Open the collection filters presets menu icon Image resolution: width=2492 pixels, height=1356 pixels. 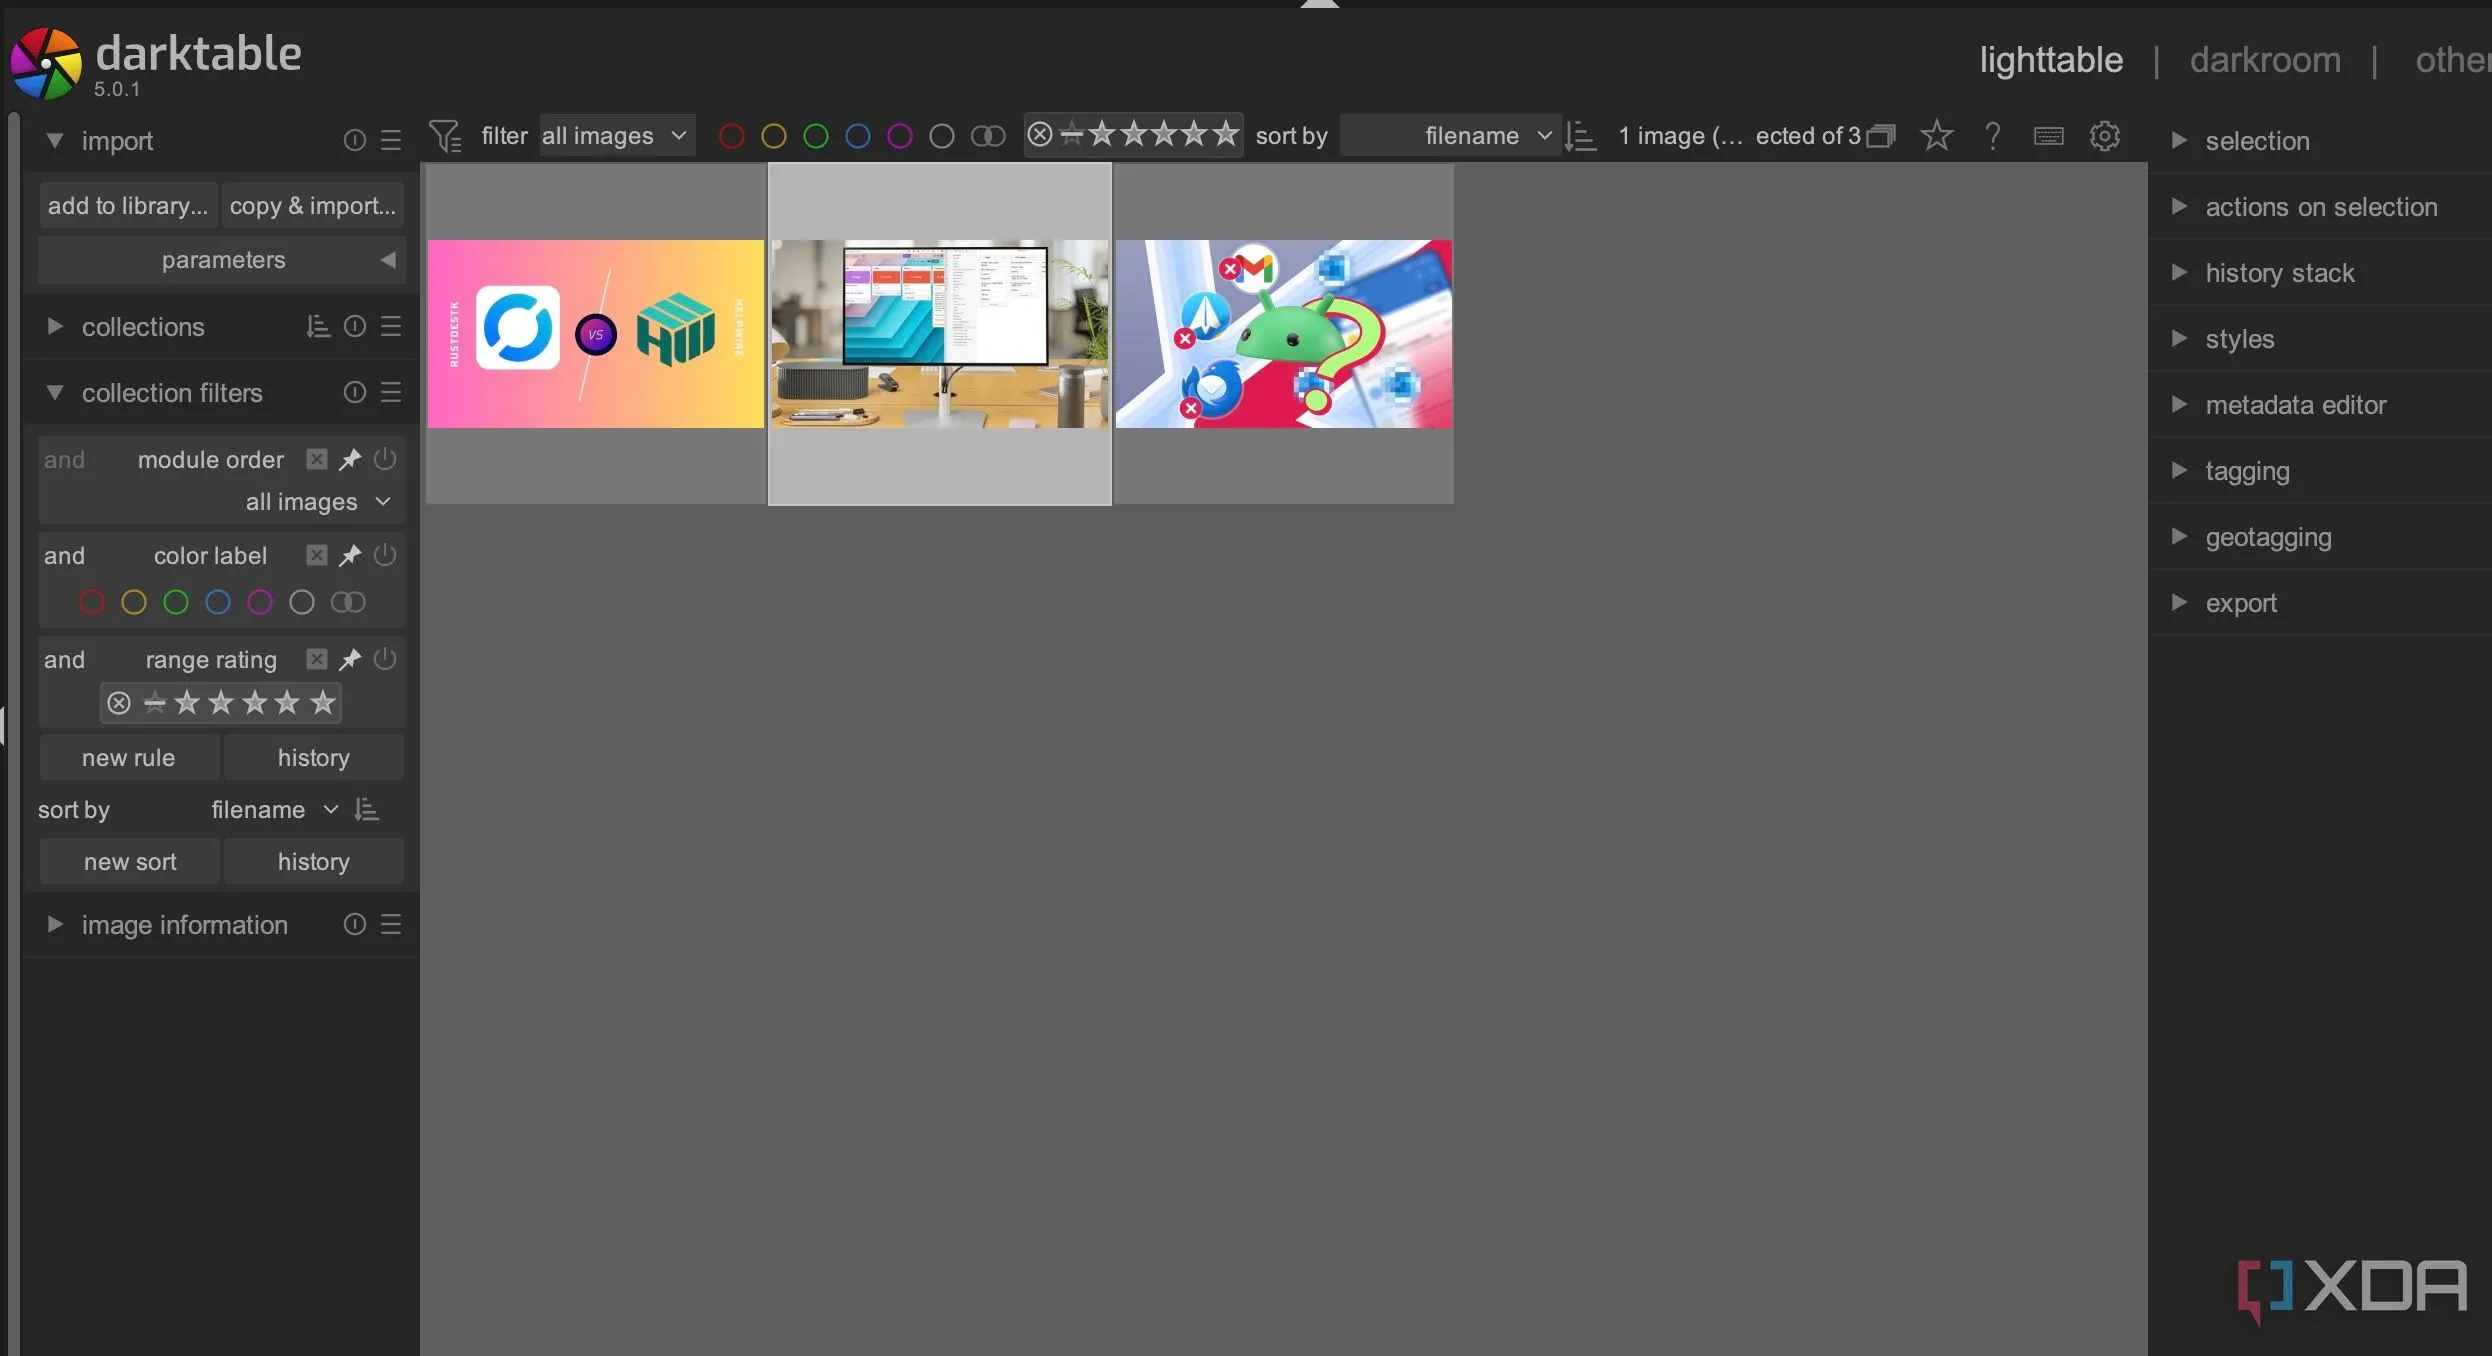[391, 392]
